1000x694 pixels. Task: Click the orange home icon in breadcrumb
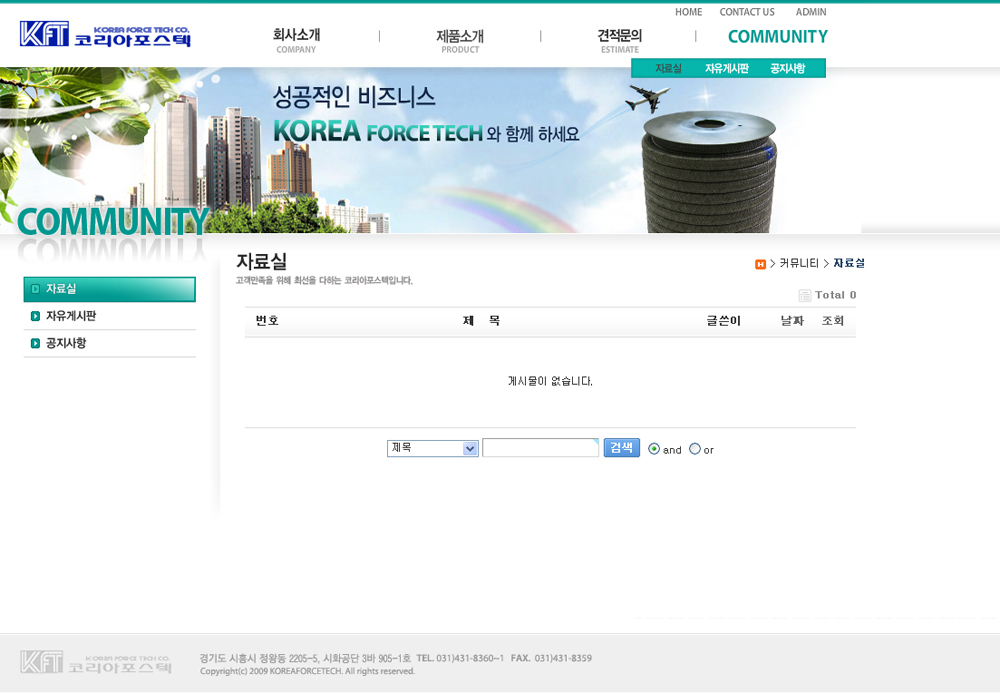(x=760, y=264)
